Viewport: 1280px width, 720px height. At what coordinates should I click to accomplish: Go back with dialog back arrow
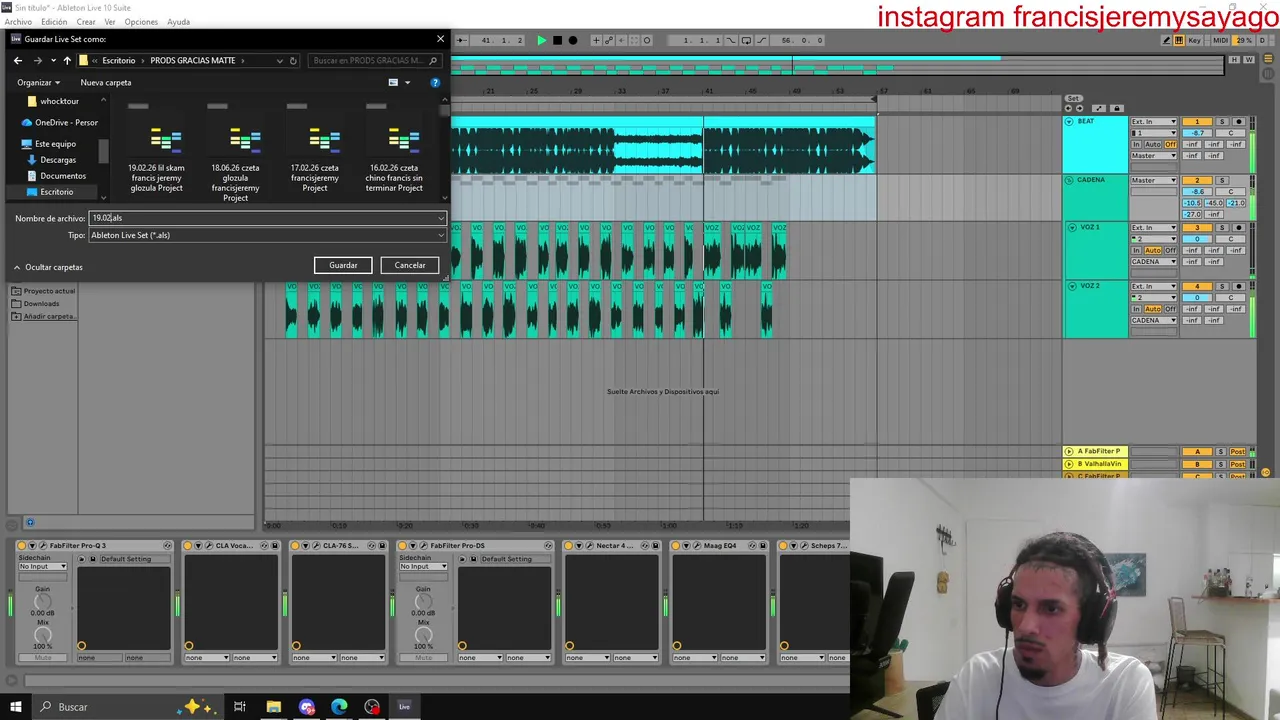[x=17, y=60]
